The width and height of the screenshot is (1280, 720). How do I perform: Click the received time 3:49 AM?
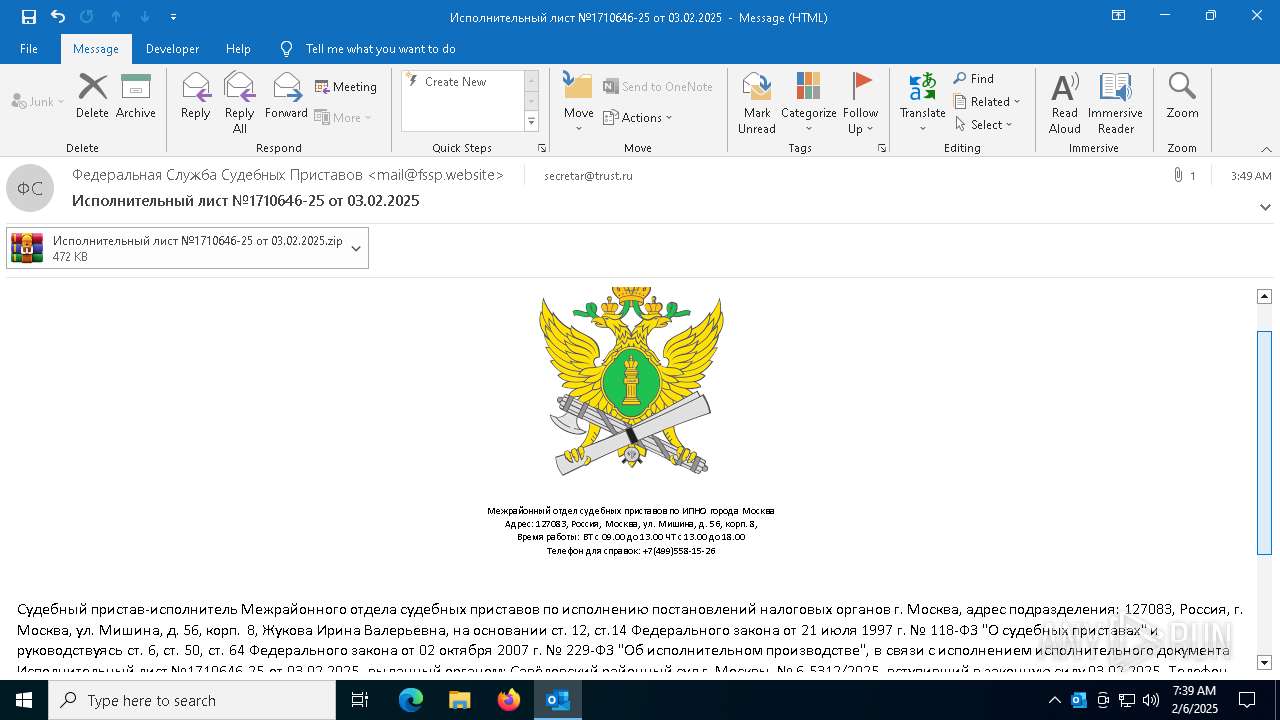1251,176
